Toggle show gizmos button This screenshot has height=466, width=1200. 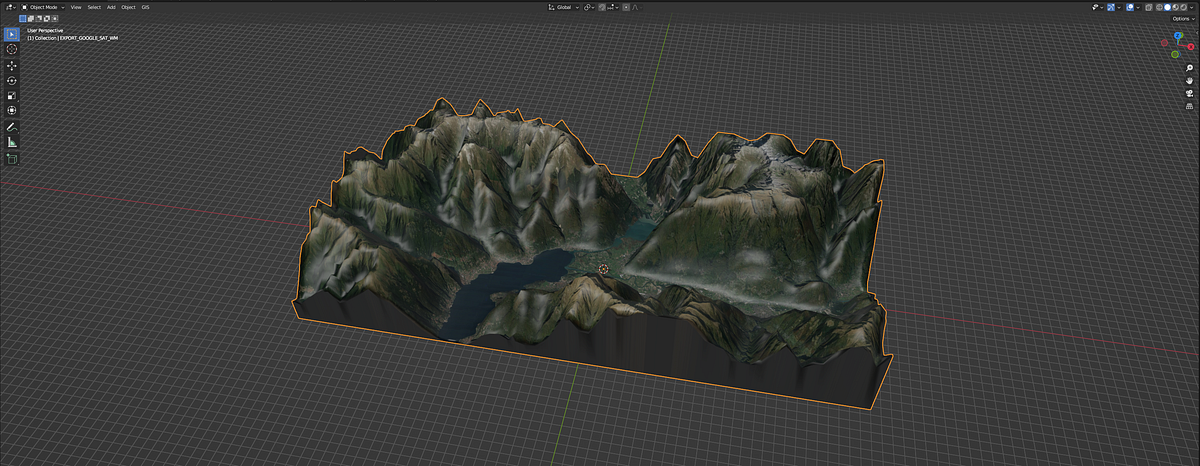click(1111, 7)
